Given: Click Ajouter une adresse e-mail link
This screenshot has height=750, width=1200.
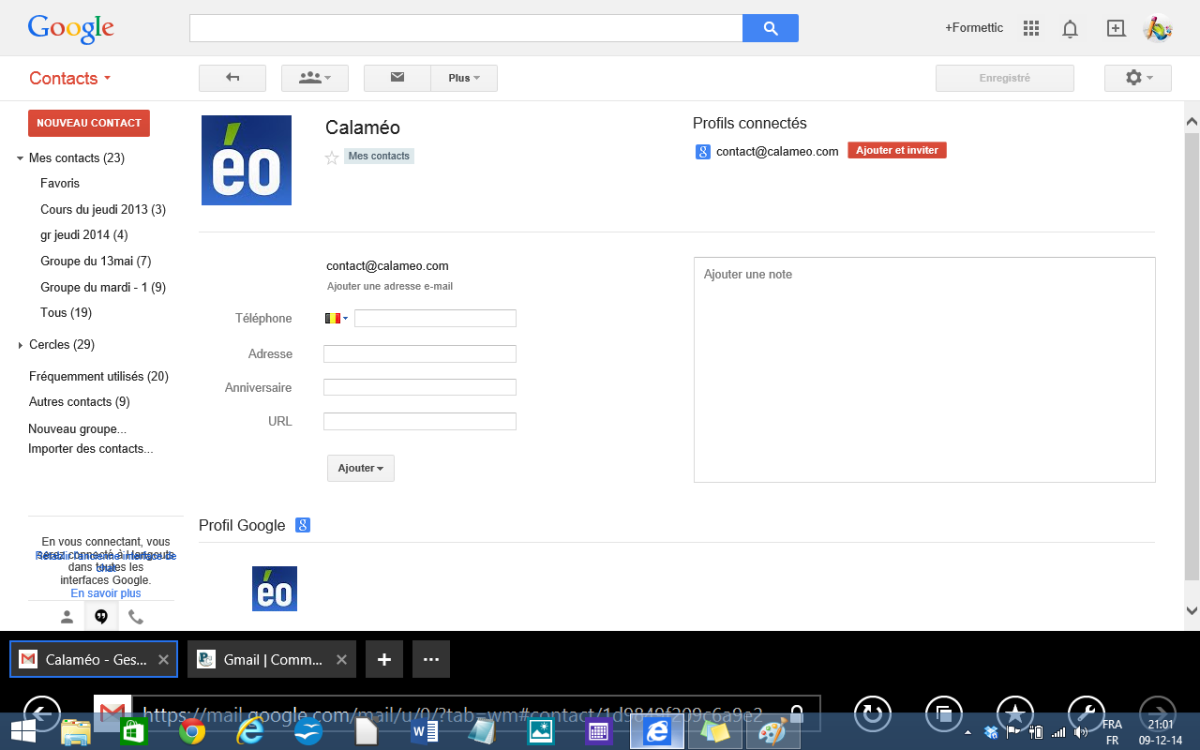Looking at the screenshot, I should [390, 286].
